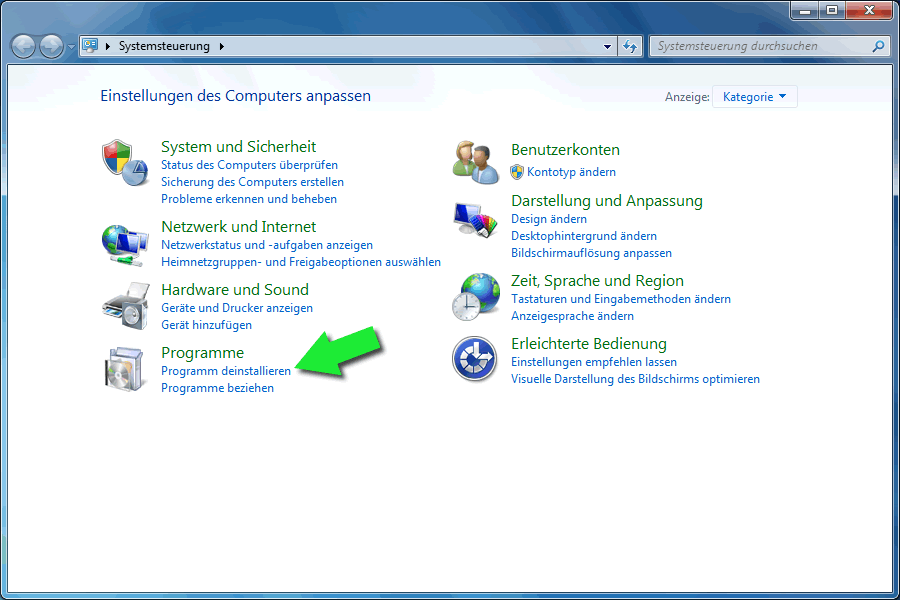Image resolution: width=900 pixels, height=600 pixels.
Task: Close the Systemsteuerung window
Action: 869,10
